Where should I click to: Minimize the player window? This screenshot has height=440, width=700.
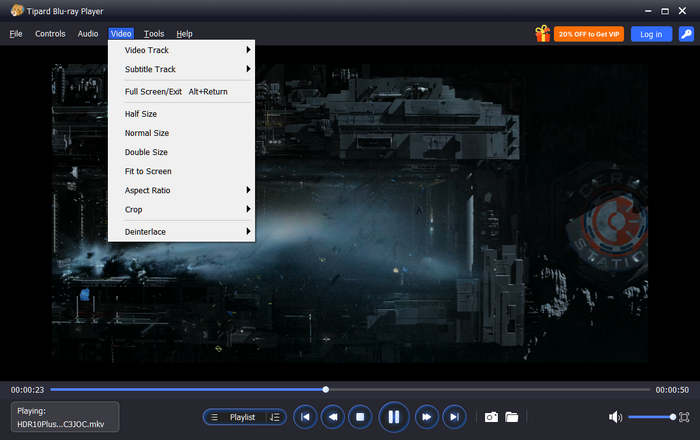pyautogui.click(x=648, y=11)
